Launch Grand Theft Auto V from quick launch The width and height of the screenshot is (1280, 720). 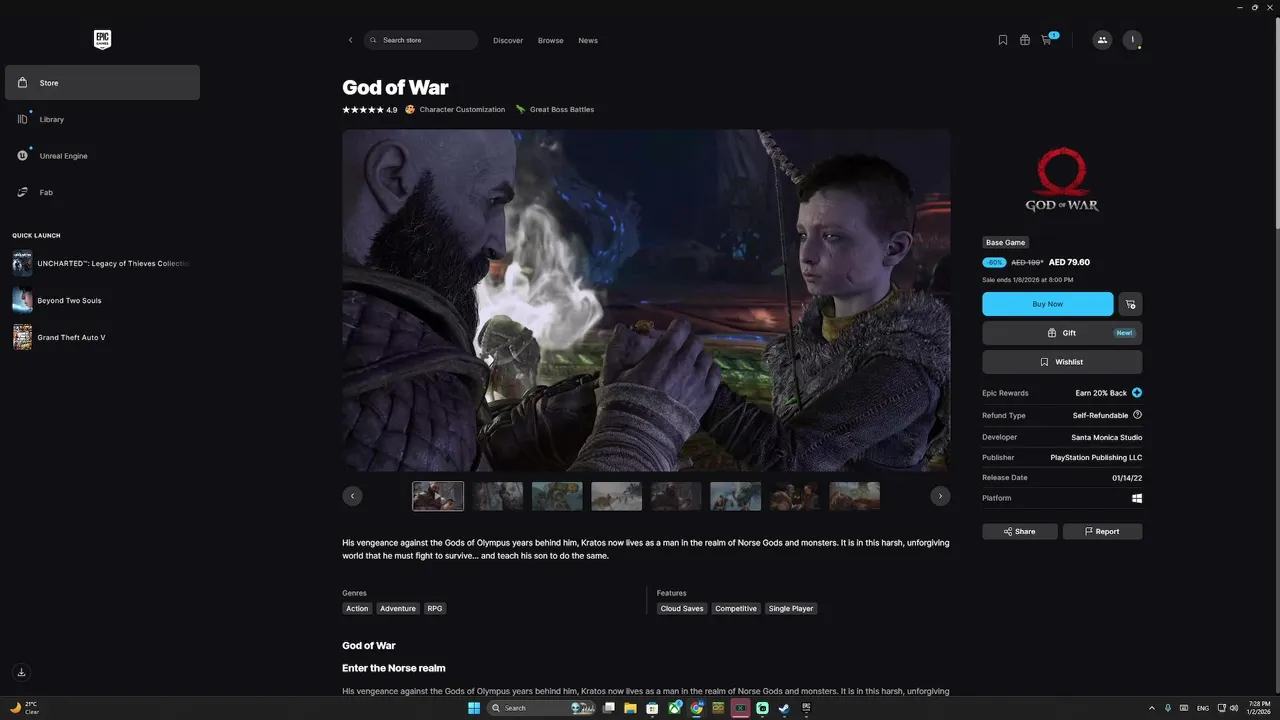click(x=59, y=337)
